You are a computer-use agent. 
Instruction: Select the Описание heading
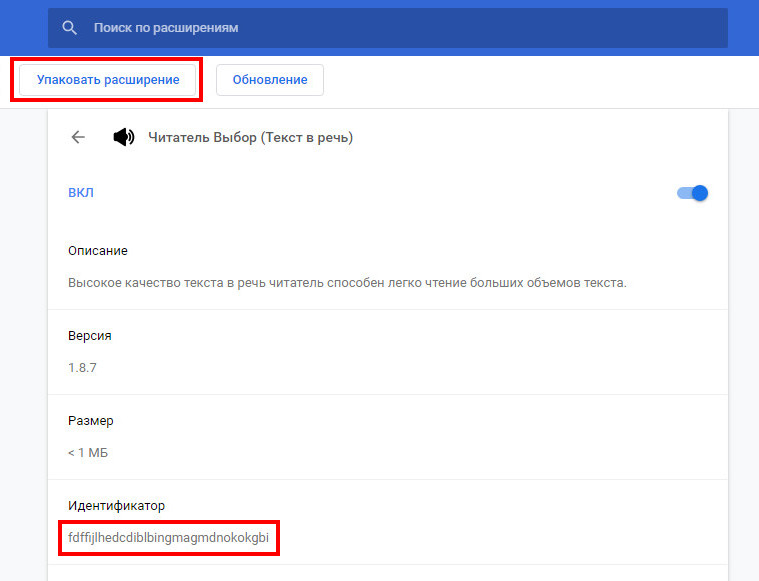(98, 251)
